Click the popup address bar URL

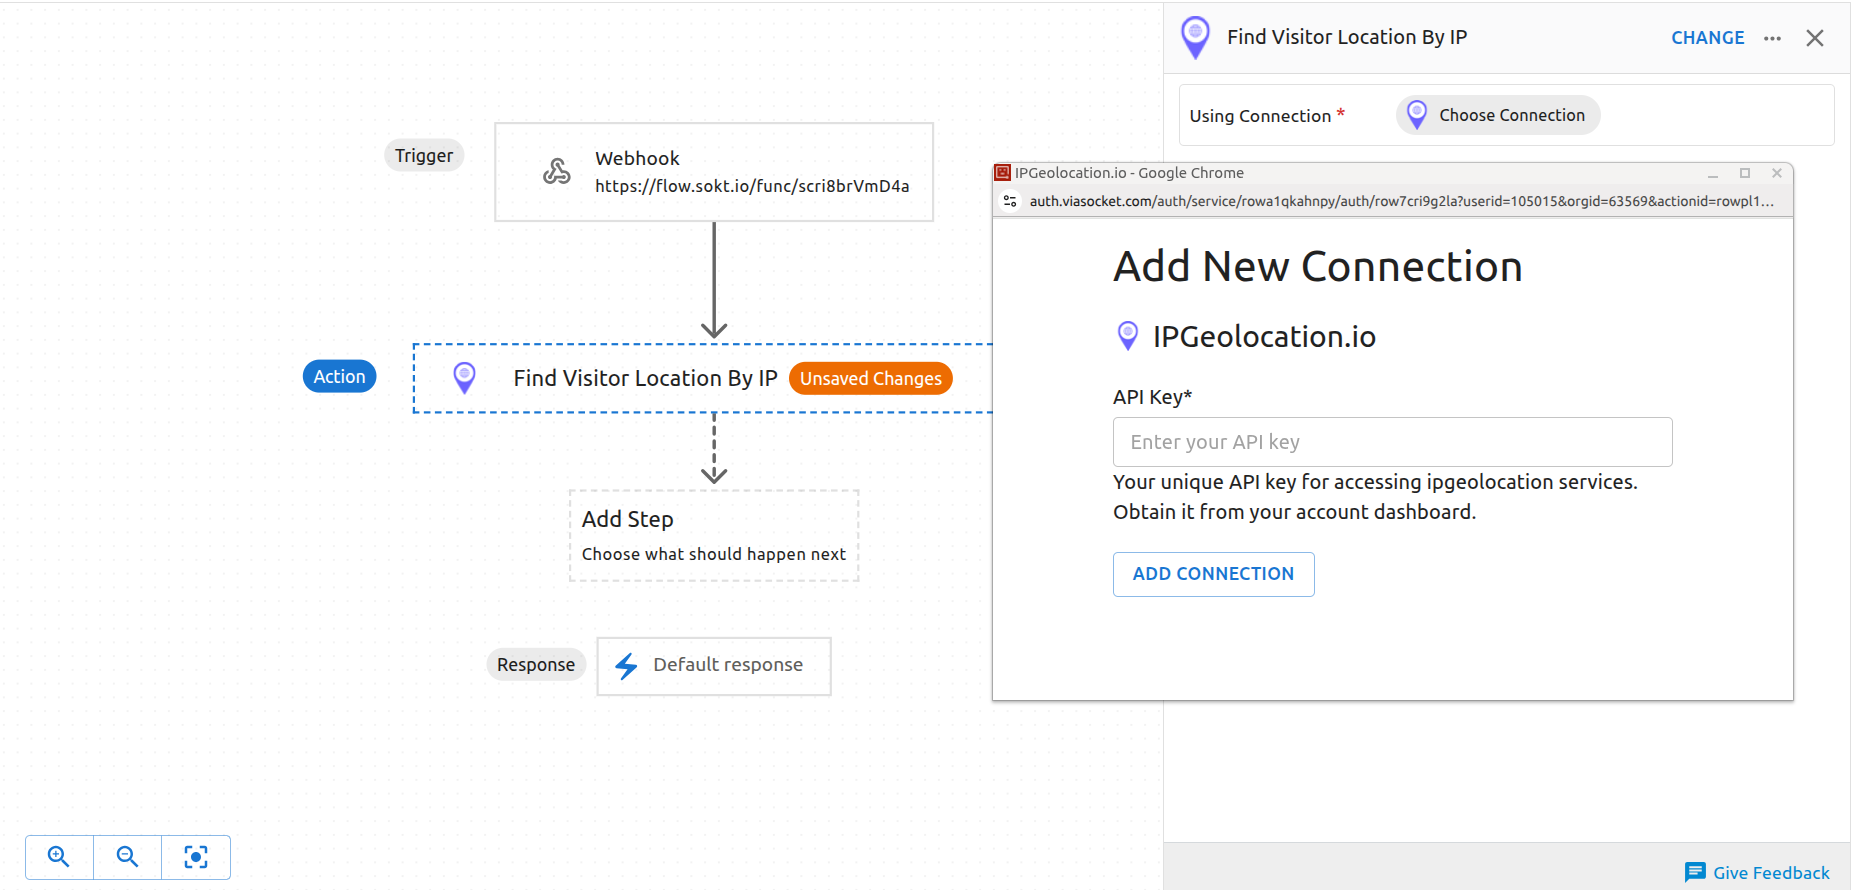click(x=1402, y=201)
